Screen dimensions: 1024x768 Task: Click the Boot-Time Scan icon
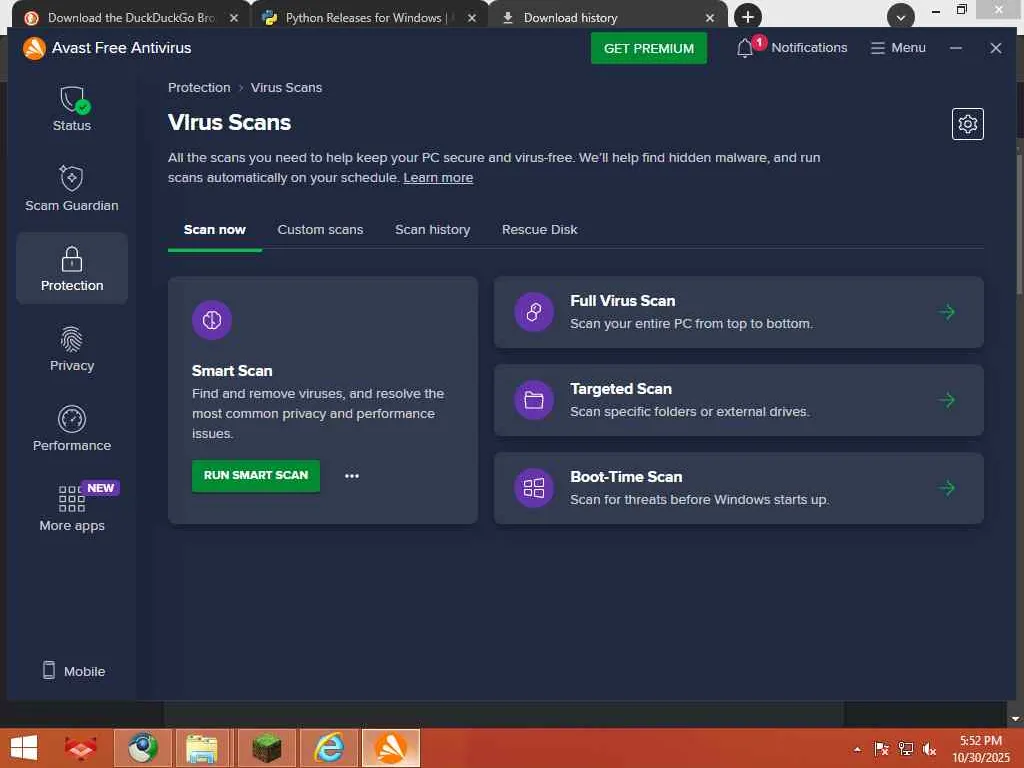tap(534, 488)
